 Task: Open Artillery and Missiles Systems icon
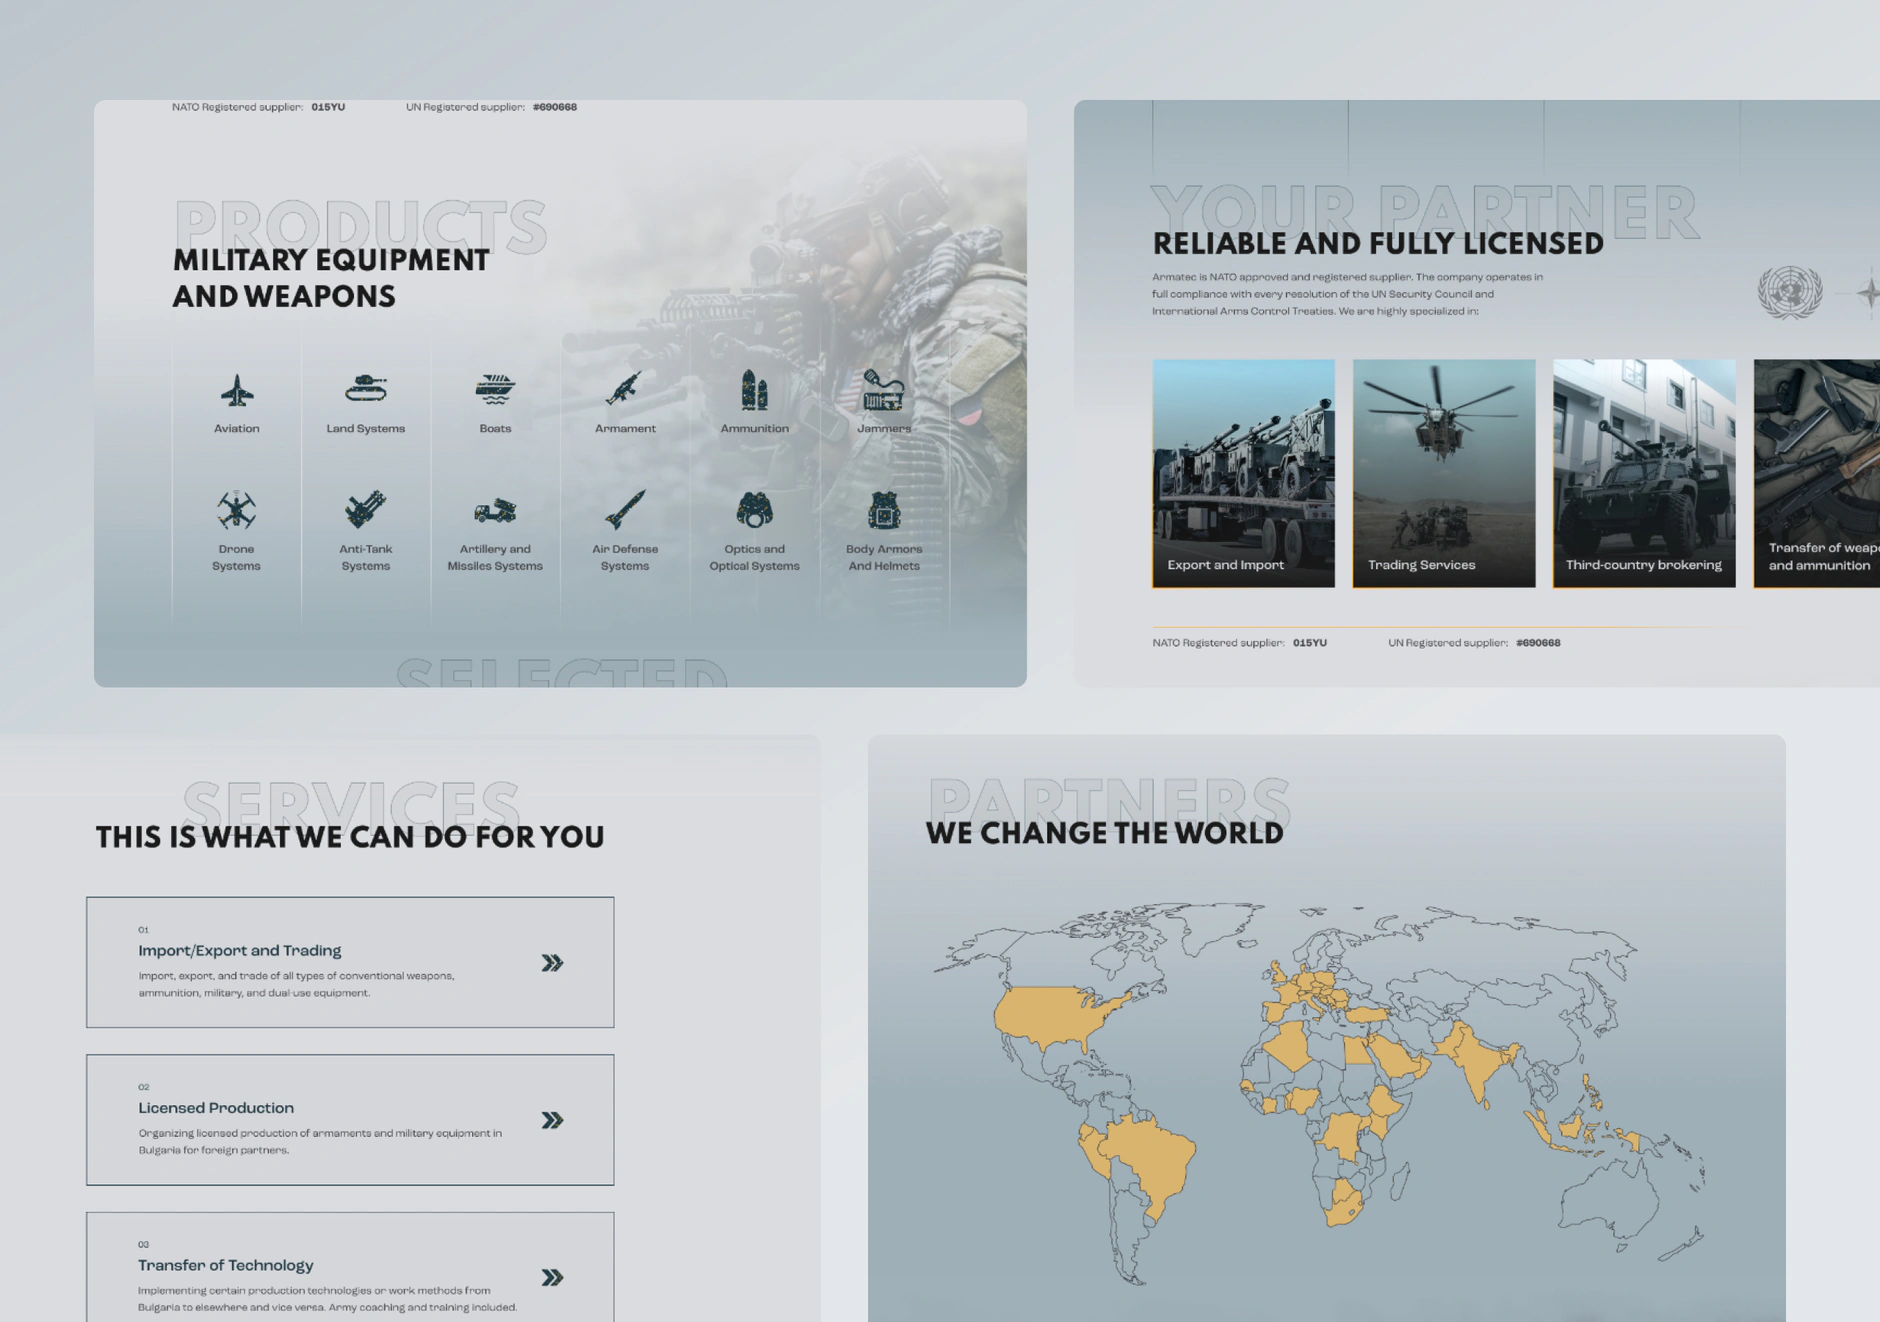[495, 511]
